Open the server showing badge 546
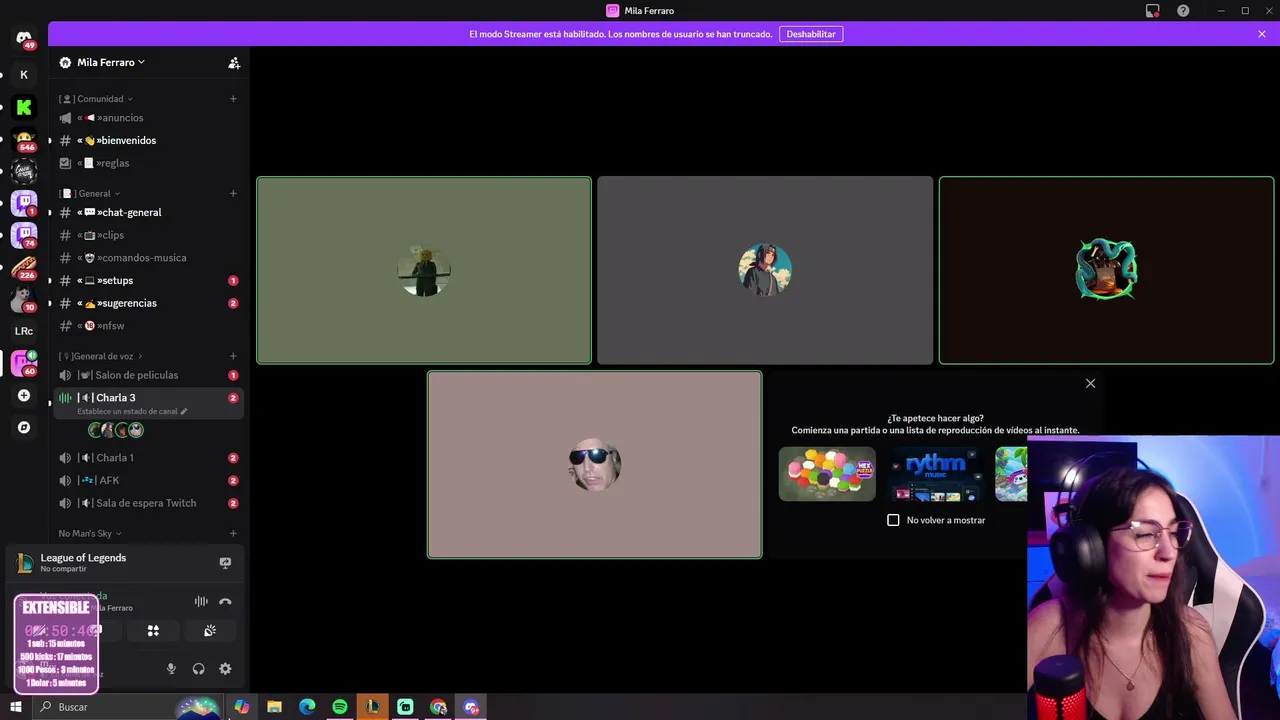Screen dimensions: 1280x720 click(24, 140)
